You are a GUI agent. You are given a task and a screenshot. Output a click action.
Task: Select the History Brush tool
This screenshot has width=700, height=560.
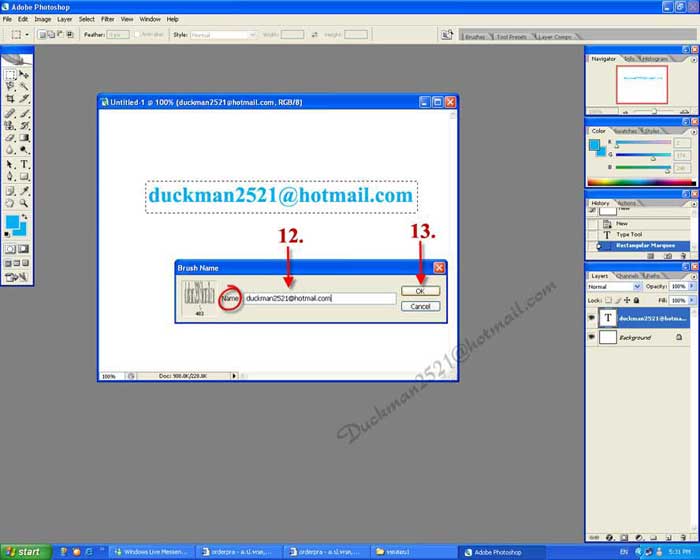(24, 125)
